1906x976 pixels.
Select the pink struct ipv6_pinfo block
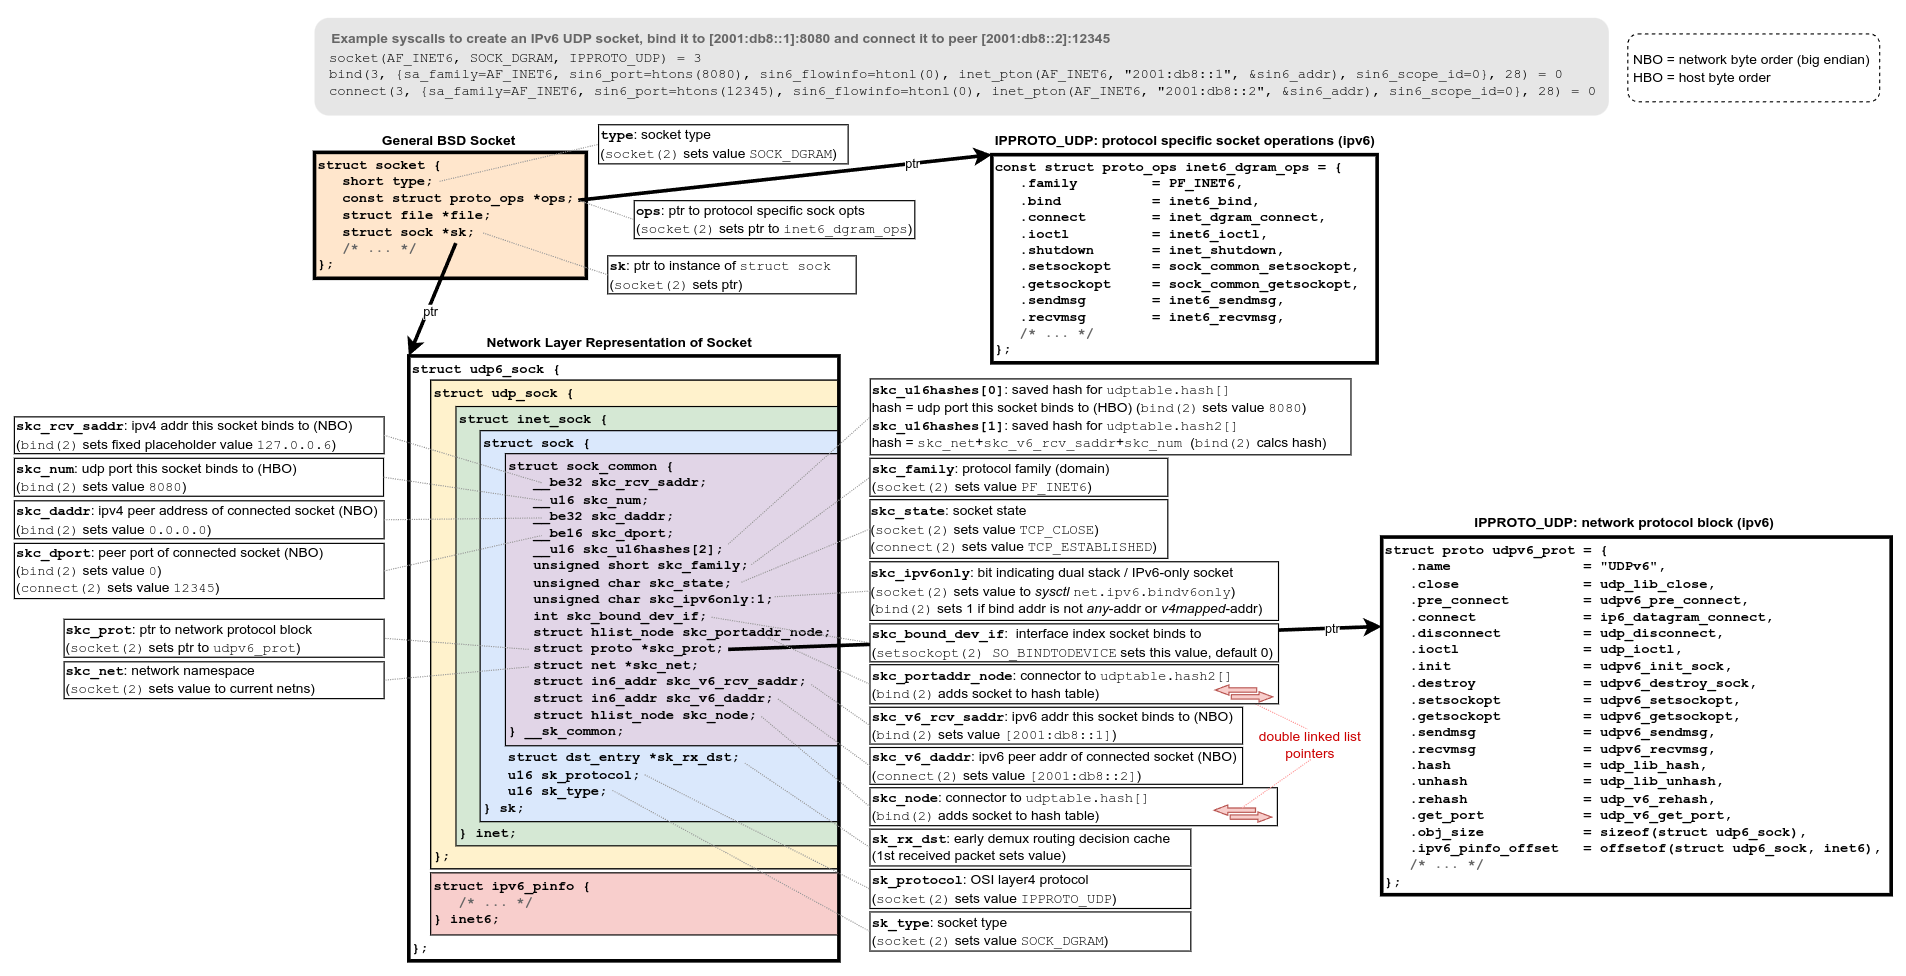(634, 903)
